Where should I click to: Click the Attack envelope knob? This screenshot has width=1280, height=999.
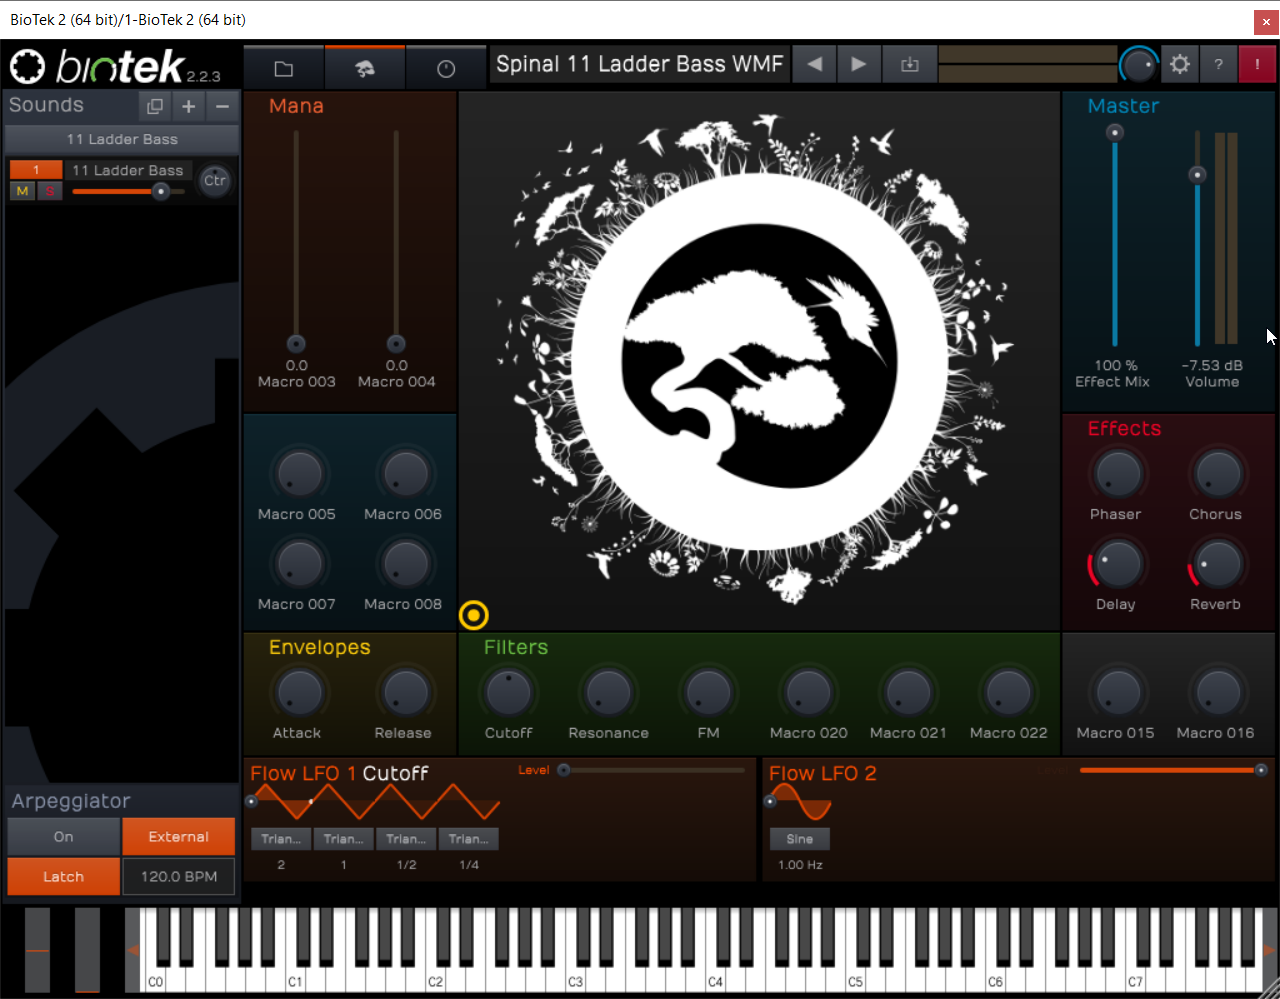(299, 692)
